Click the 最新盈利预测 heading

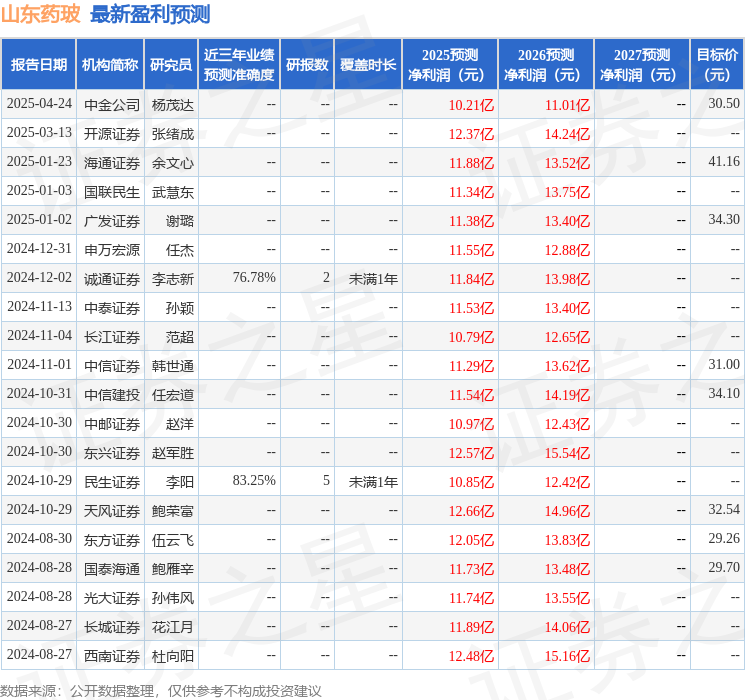pyautogui.click(x=150, y=14)
